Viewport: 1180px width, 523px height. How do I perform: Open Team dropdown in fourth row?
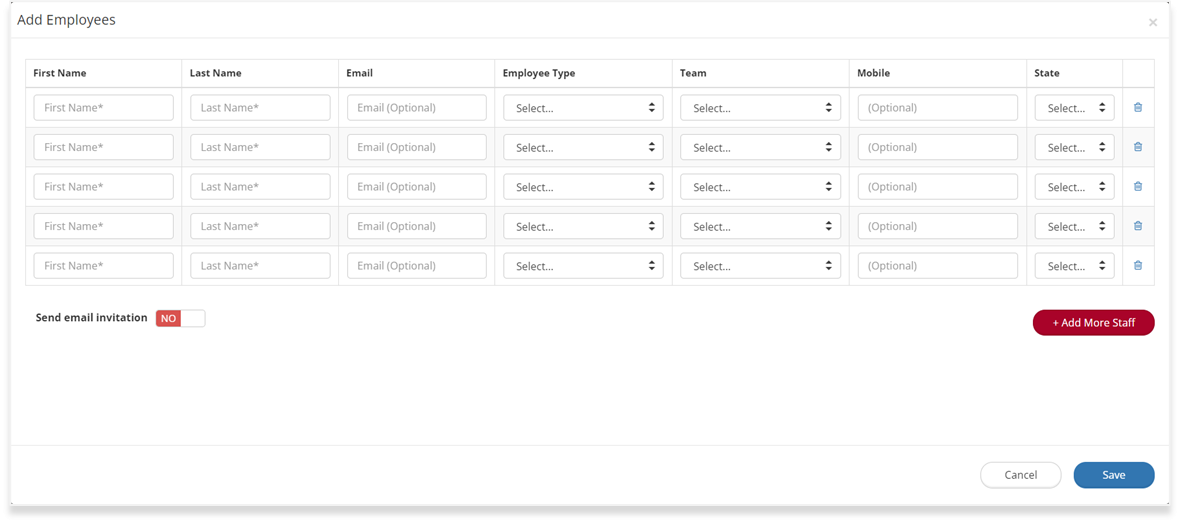click(761, 226)
